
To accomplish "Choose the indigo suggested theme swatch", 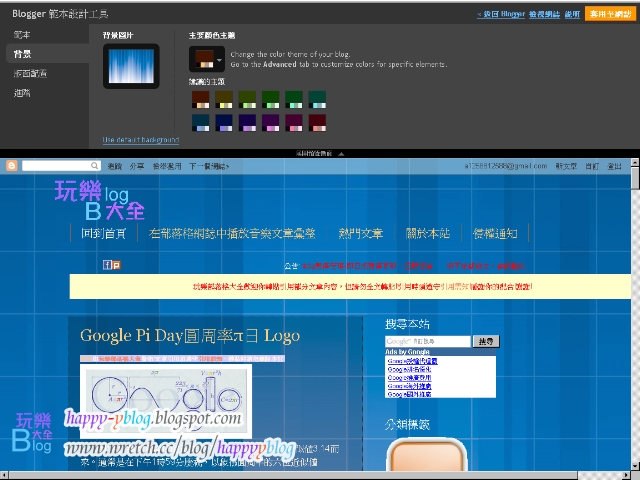I will [247, 123].
